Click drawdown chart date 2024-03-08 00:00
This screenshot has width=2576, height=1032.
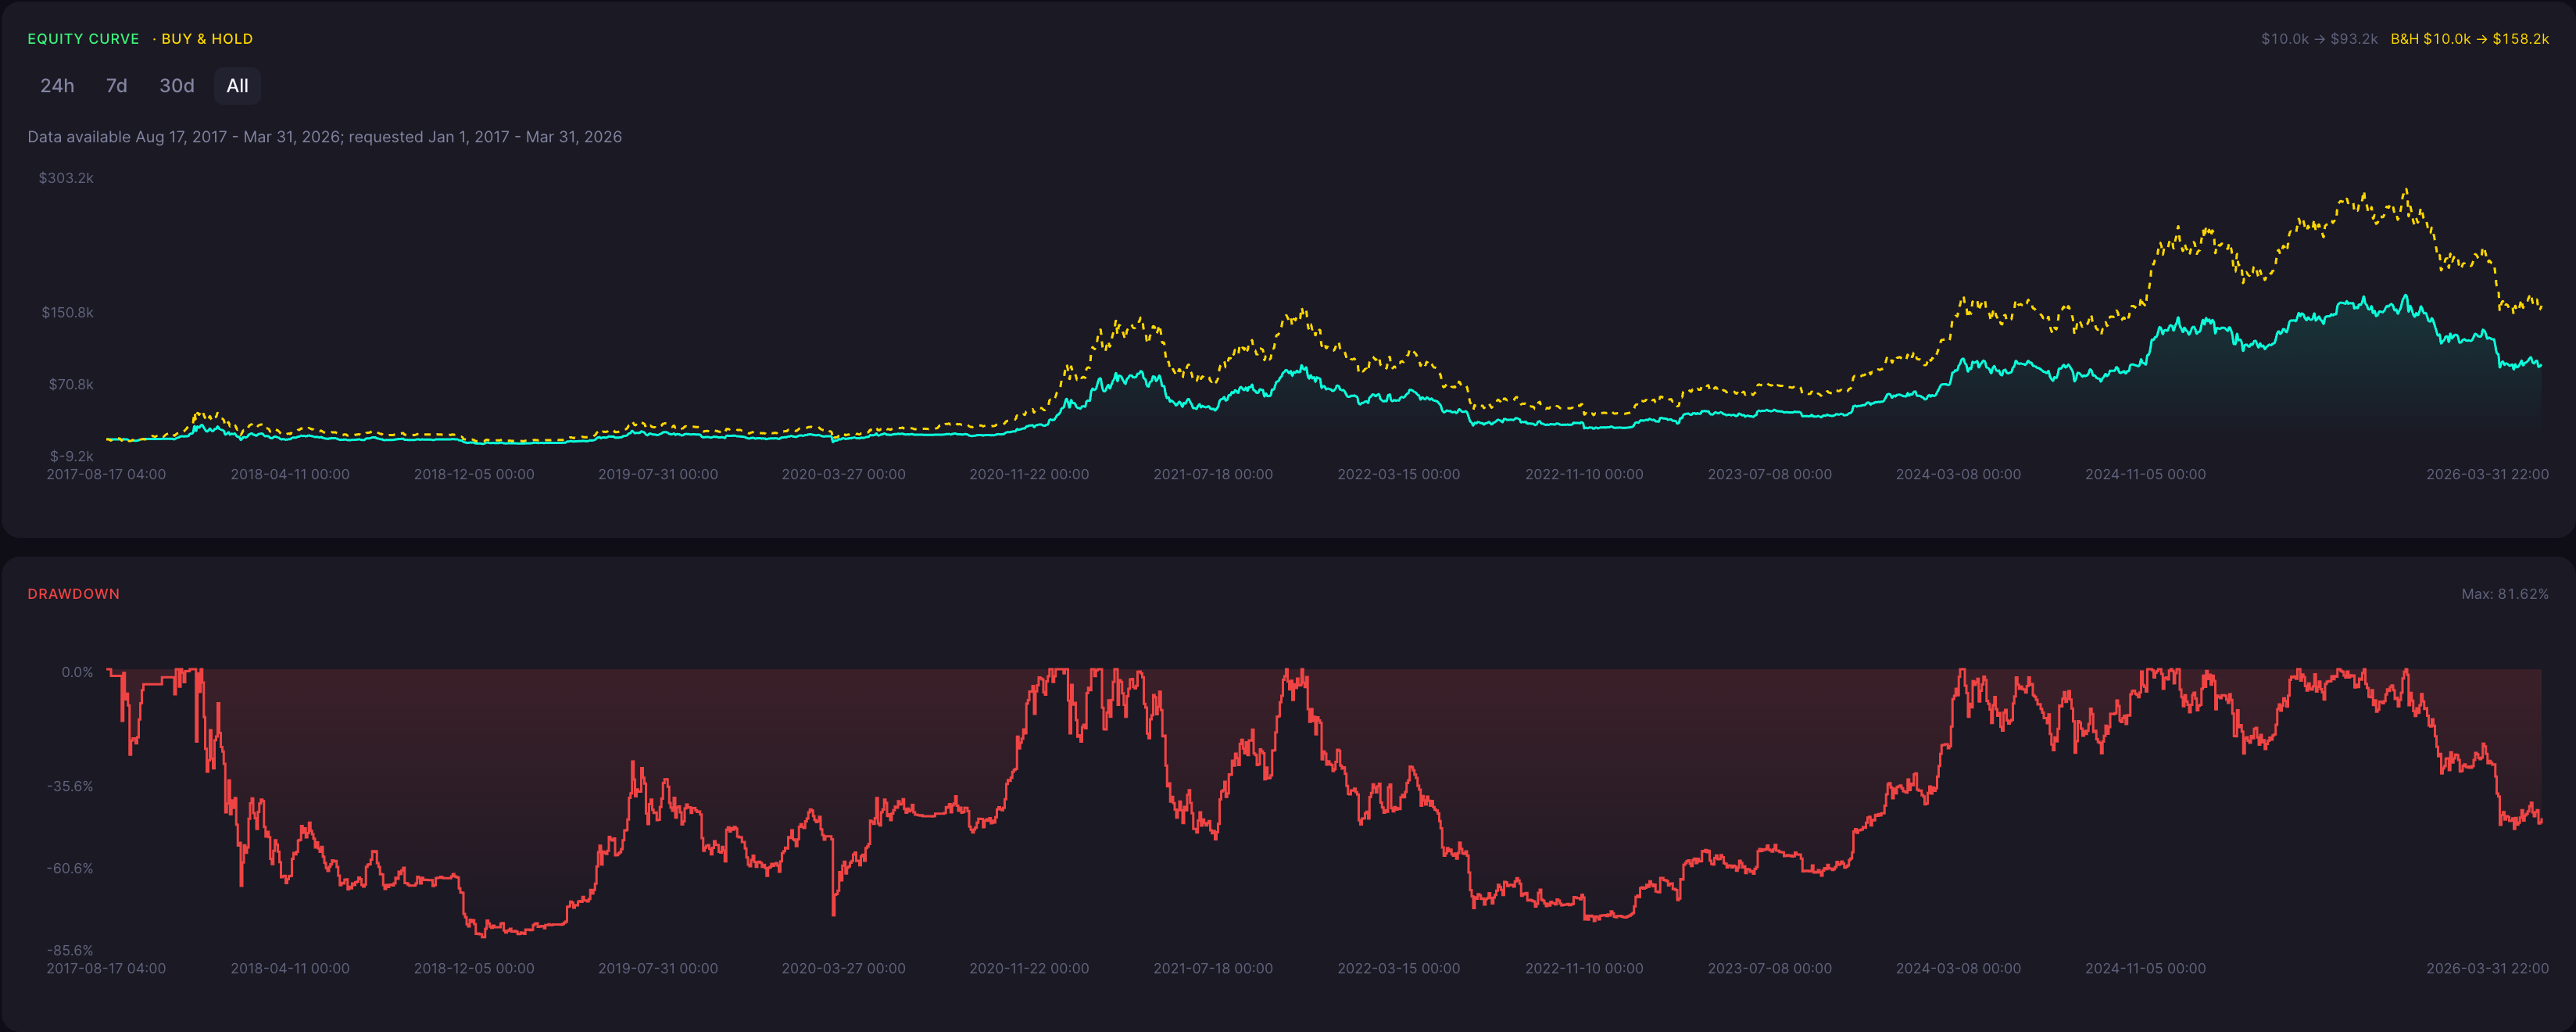(1958, 969)
